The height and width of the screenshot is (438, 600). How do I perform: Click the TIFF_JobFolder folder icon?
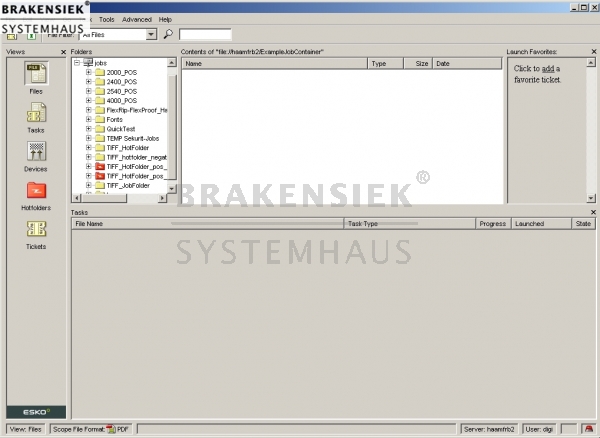coord(100,186)
